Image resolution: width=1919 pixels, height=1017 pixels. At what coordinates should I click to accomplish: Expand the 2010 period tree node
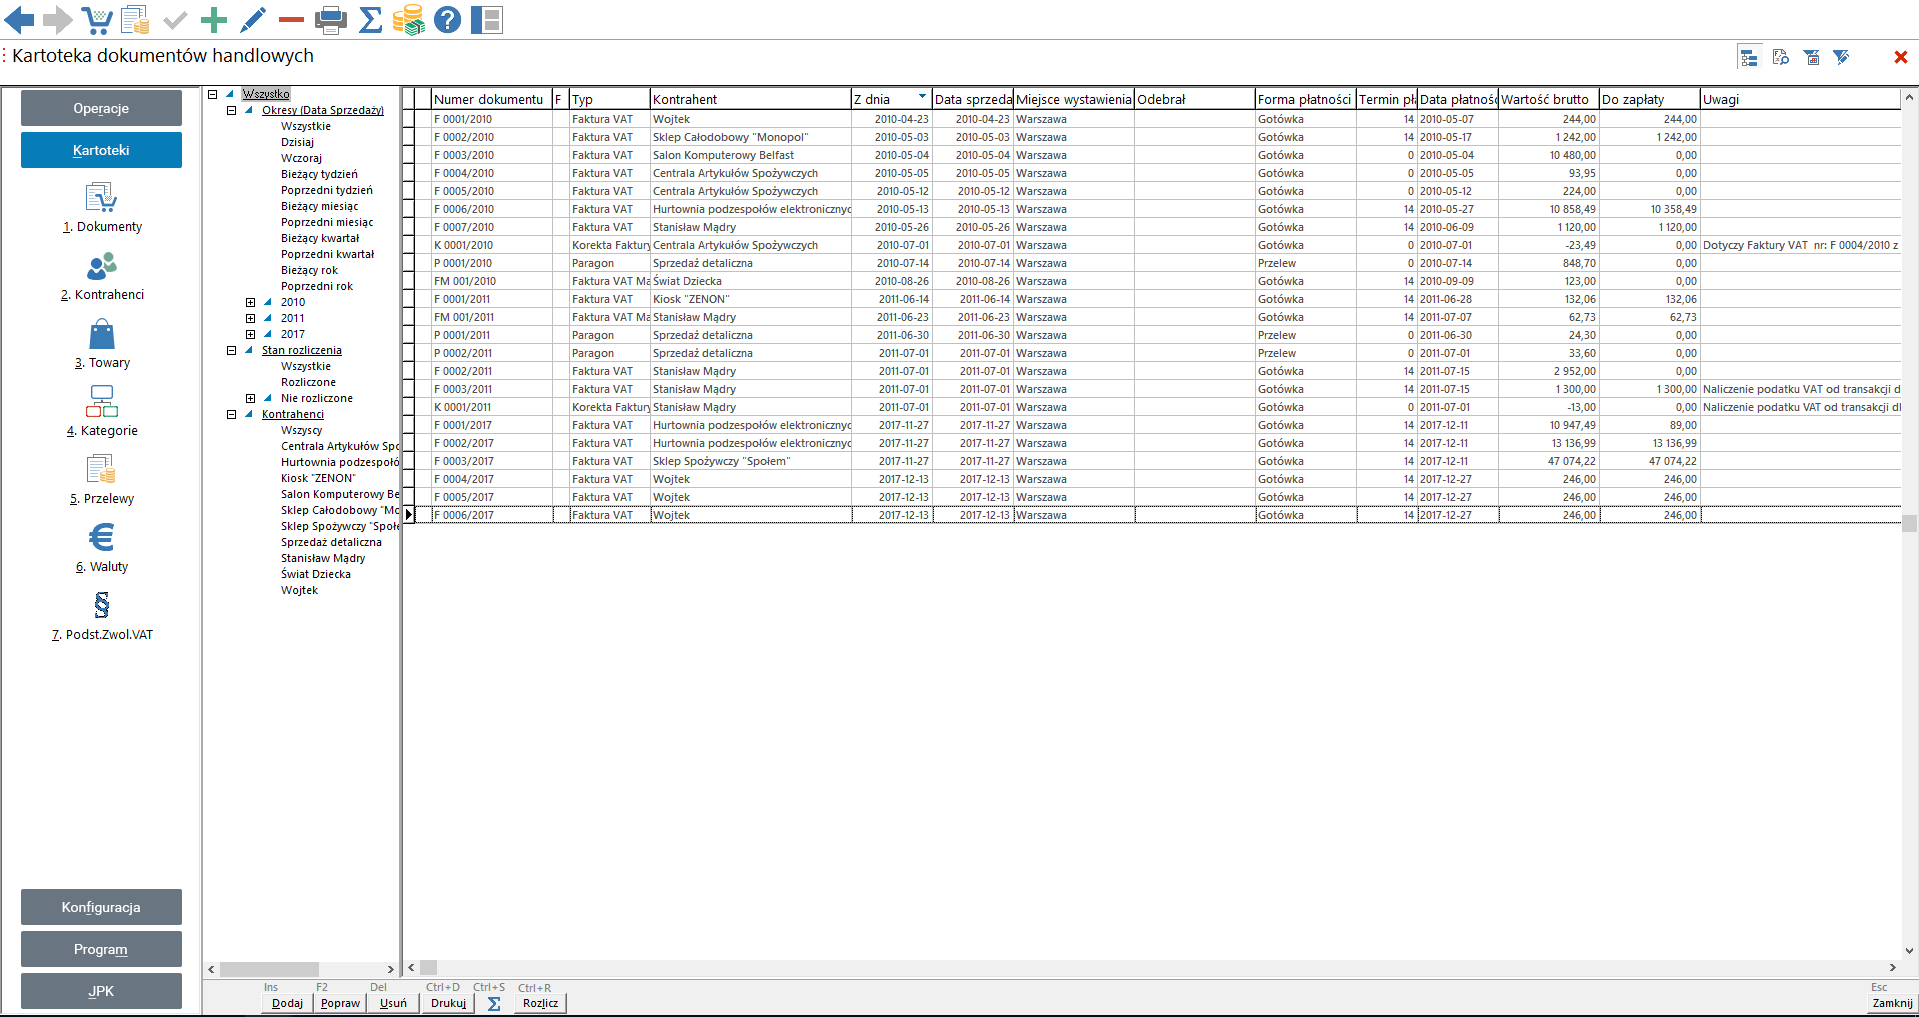(x=251, y=302)
